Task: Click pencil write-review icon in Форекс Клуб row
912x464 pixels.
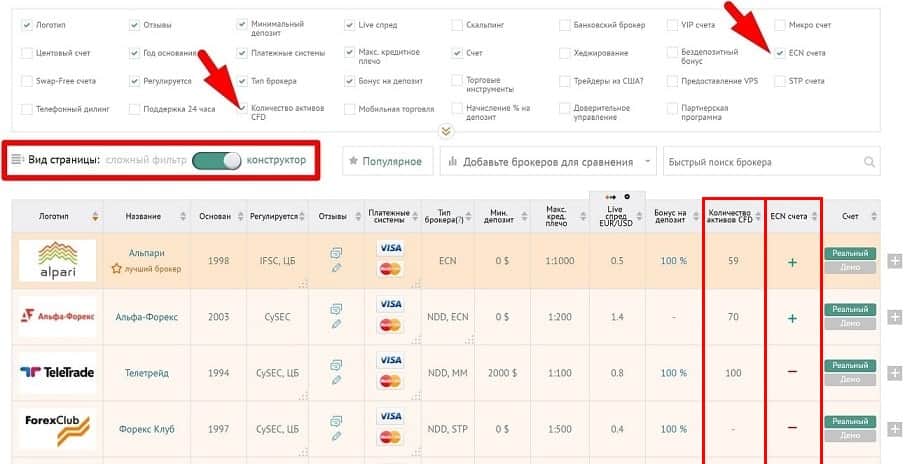Action: coord(336,436)
